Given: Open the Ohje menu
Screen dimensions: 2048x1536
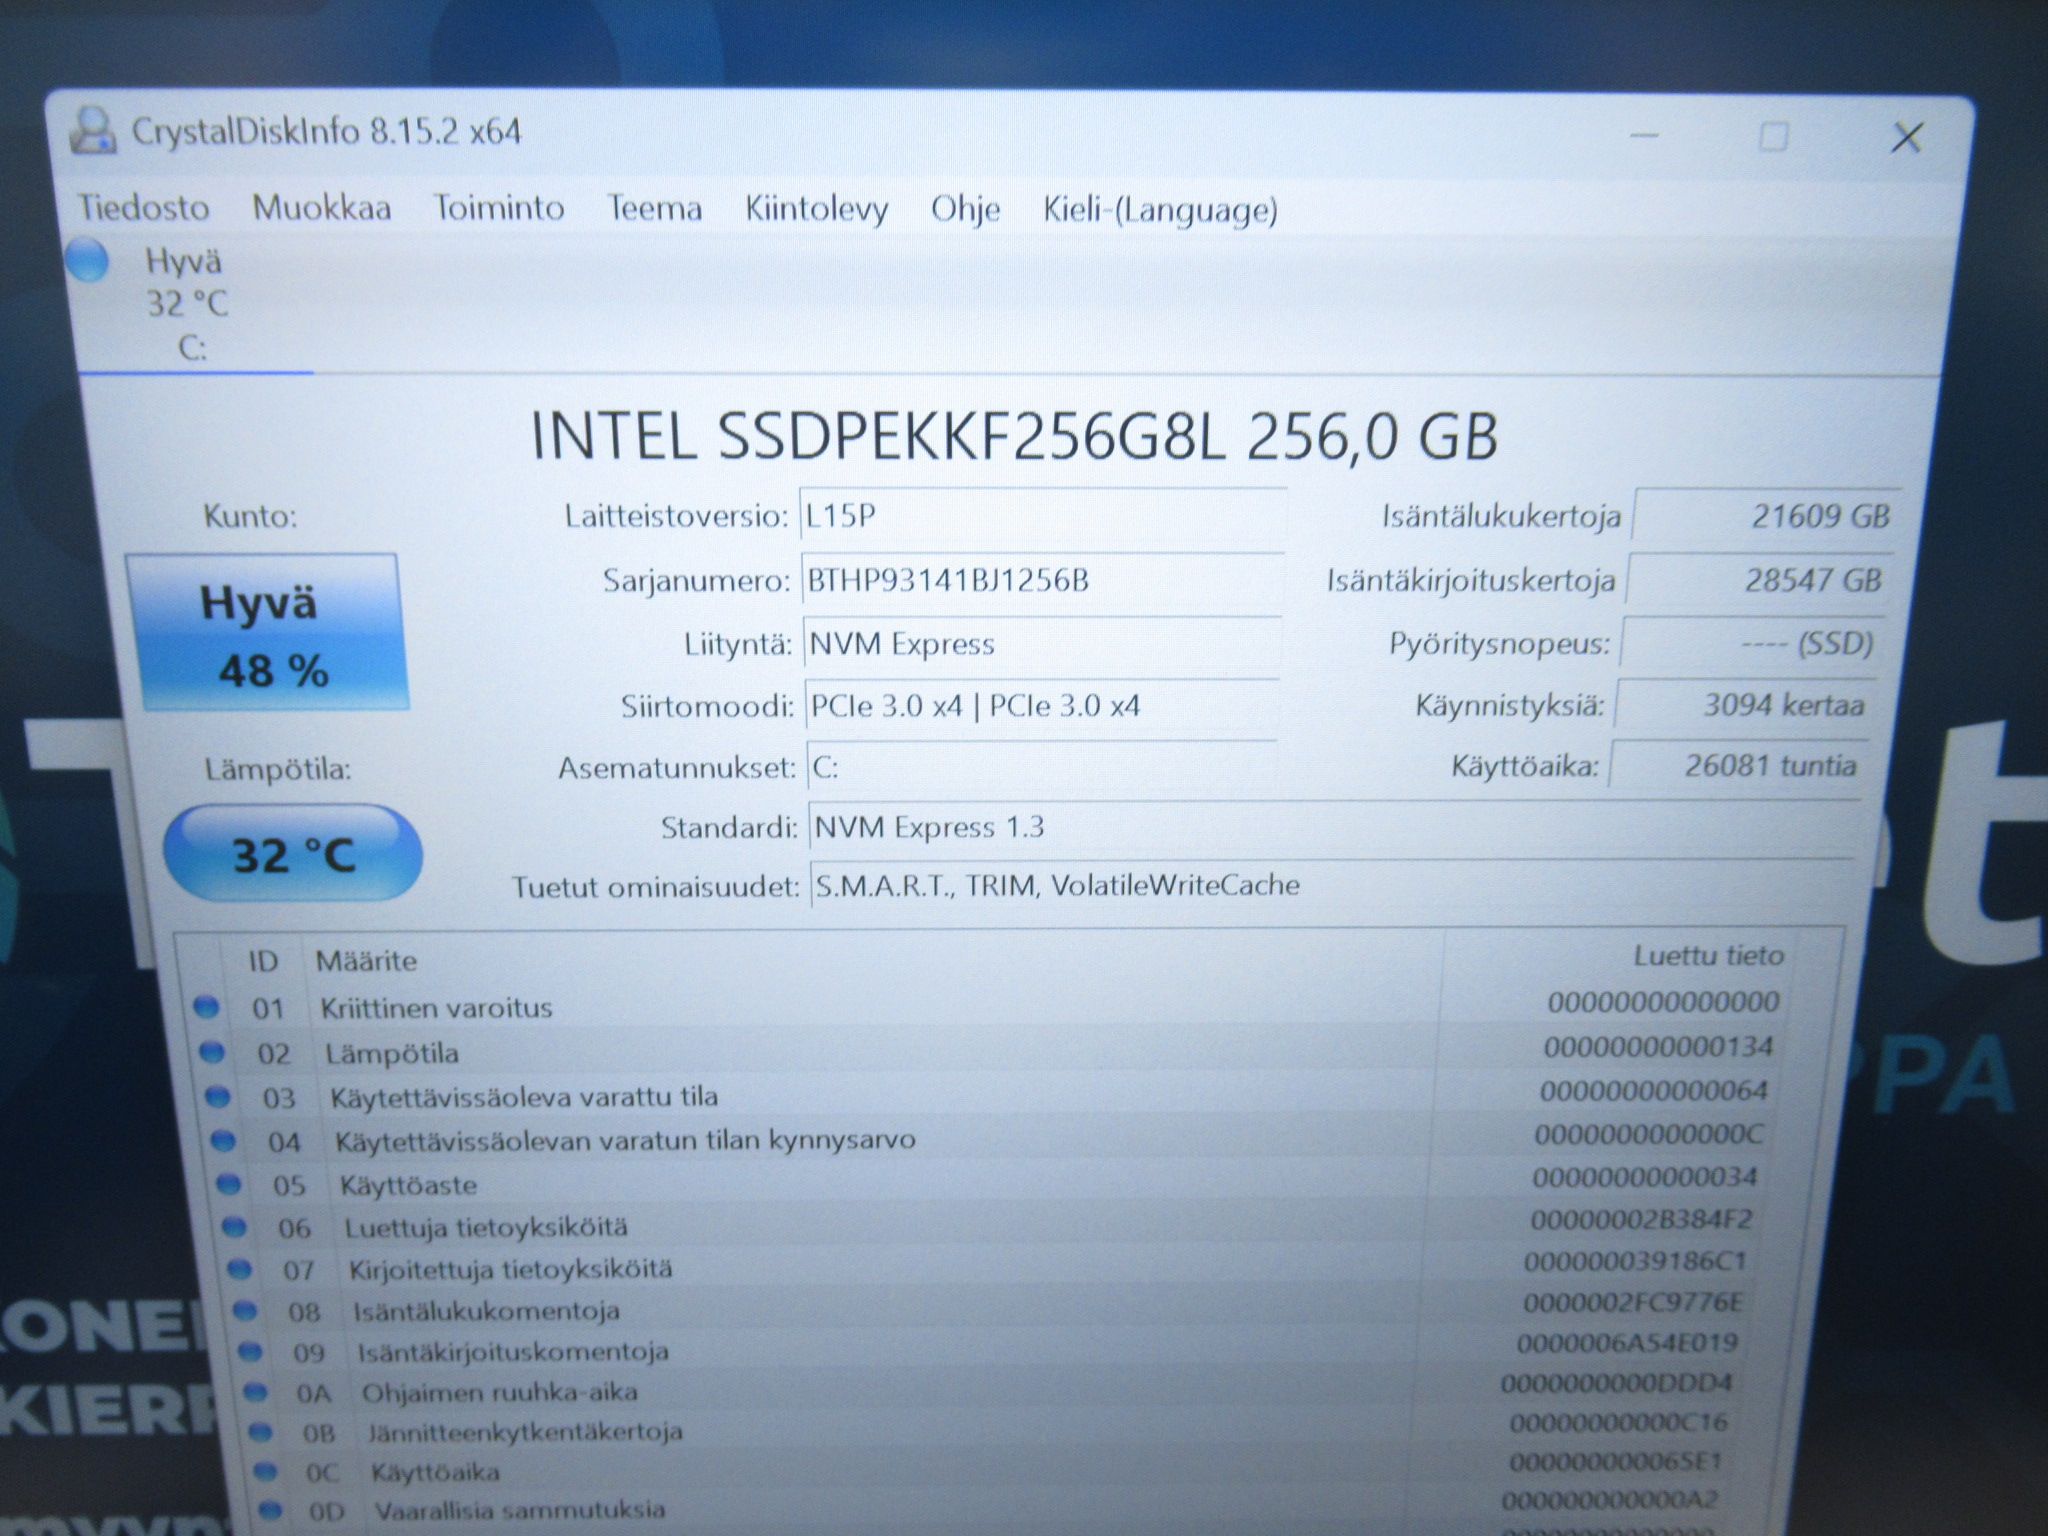Looking at the screenshot, I should (x=965, y=210).
